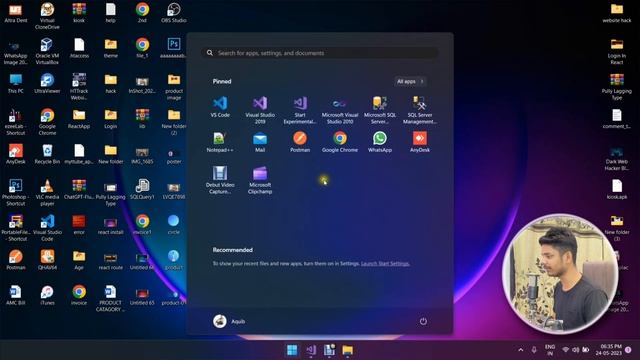Open Google Chrome in Start menu
This screenshot has width=640, height=360.
[x=340, y=142]
